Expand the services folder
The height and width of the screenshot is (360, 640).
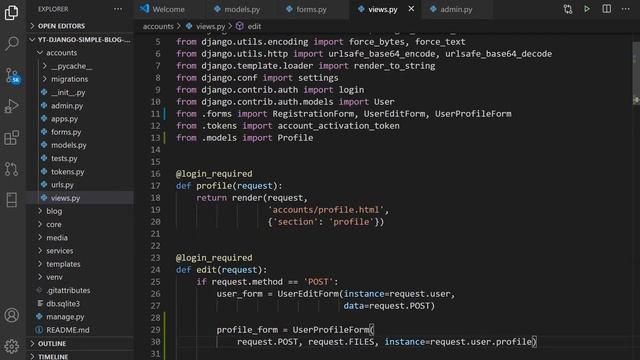pyautogui.click(x=80, y=251)
